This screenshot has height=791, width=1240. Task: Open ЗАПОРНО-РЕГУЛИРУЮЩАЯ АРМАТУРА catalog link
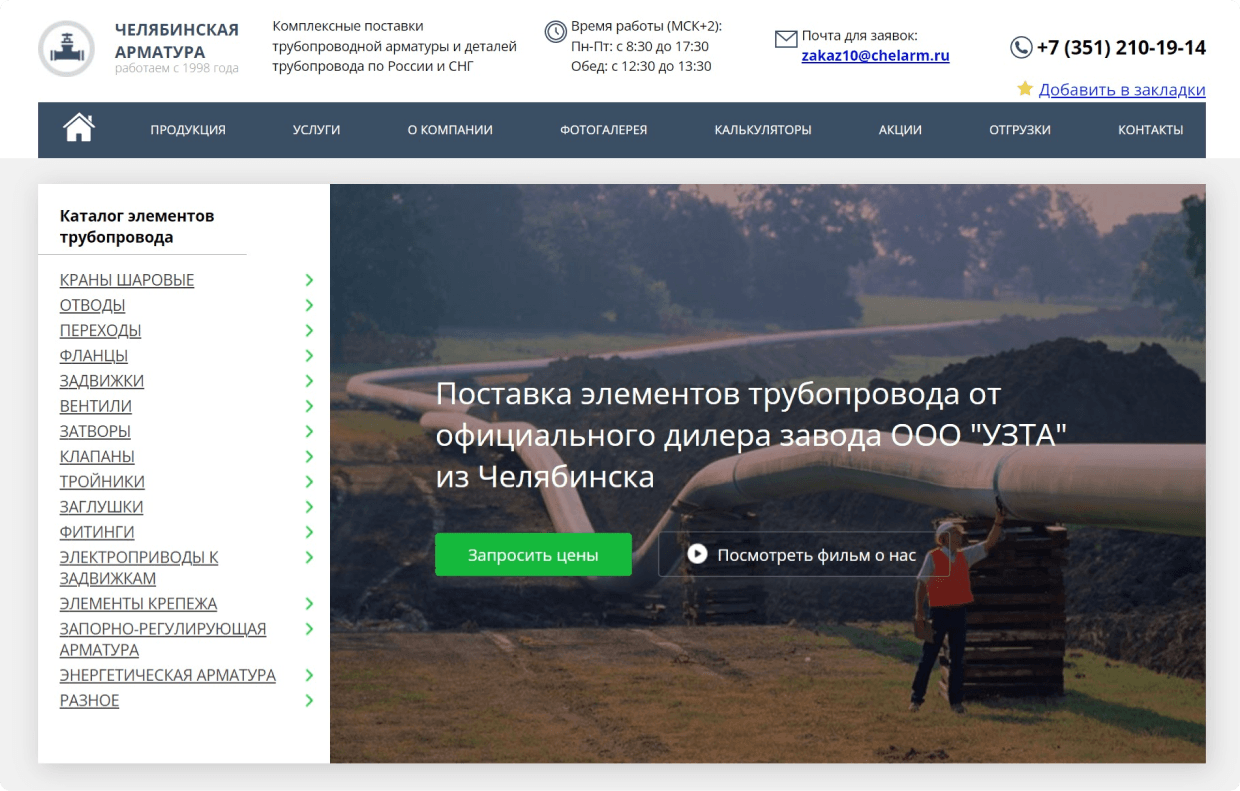(163, 639)
